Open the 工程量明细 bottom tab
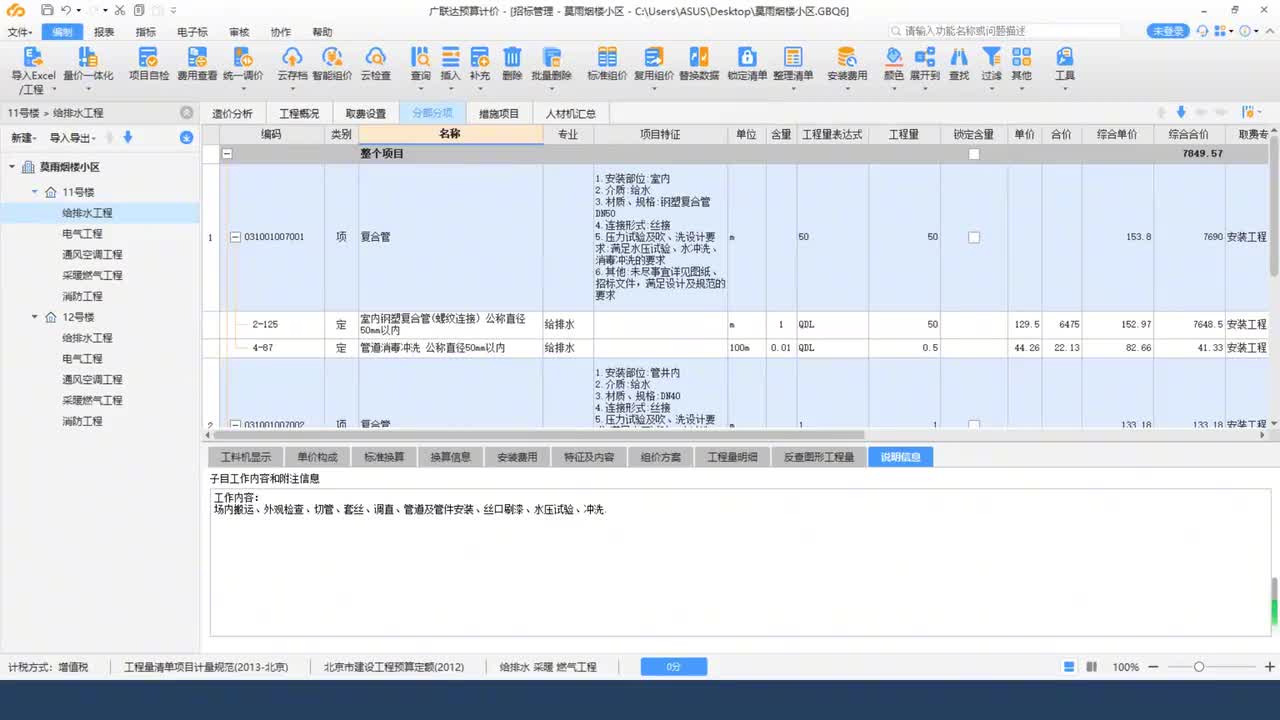Screen dimensions: 1280x720 click(732, 457)
